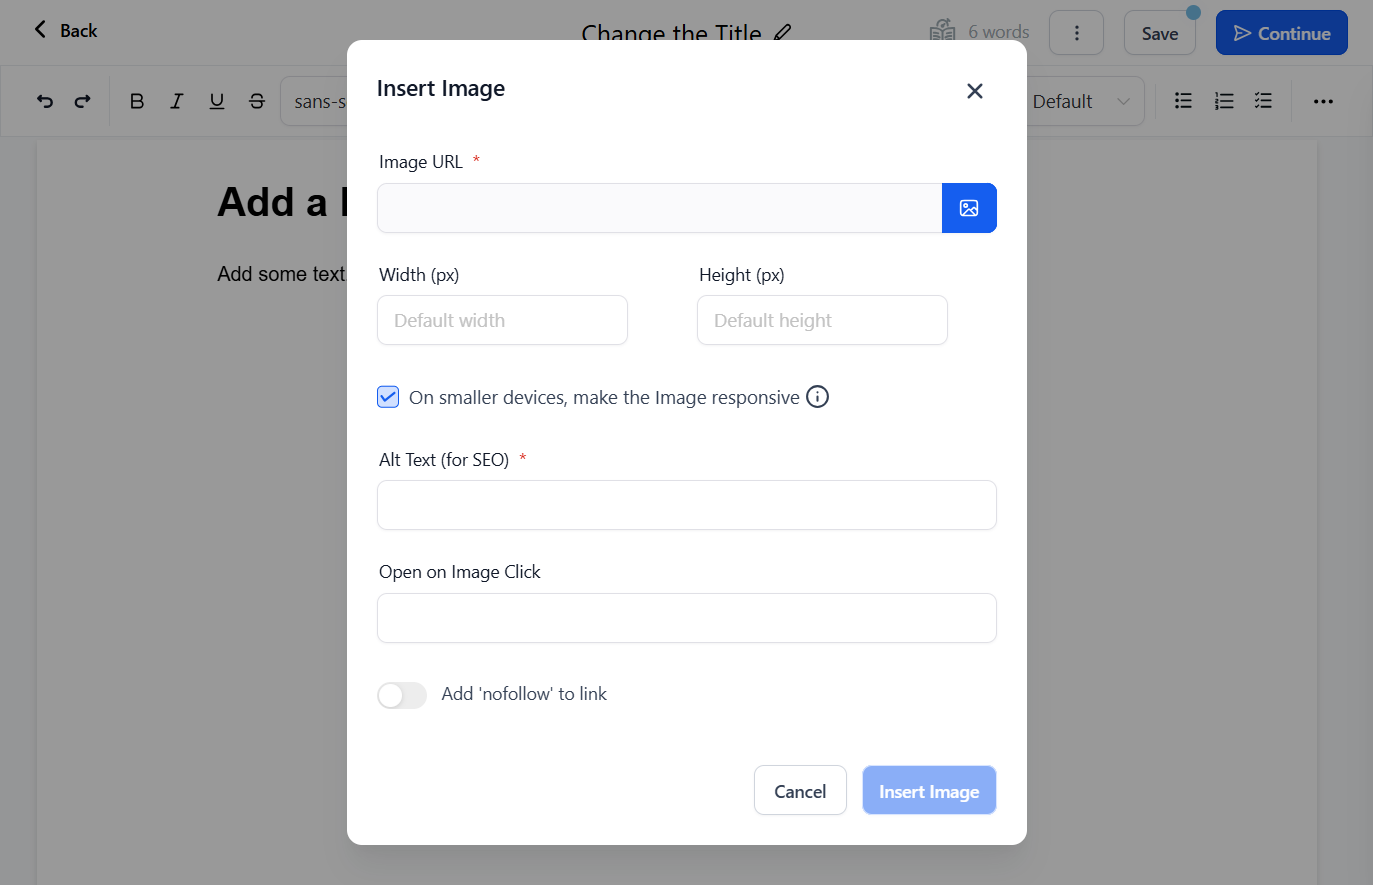
Task: Click pencil icon to edit the title
Action: coord(783,32)
